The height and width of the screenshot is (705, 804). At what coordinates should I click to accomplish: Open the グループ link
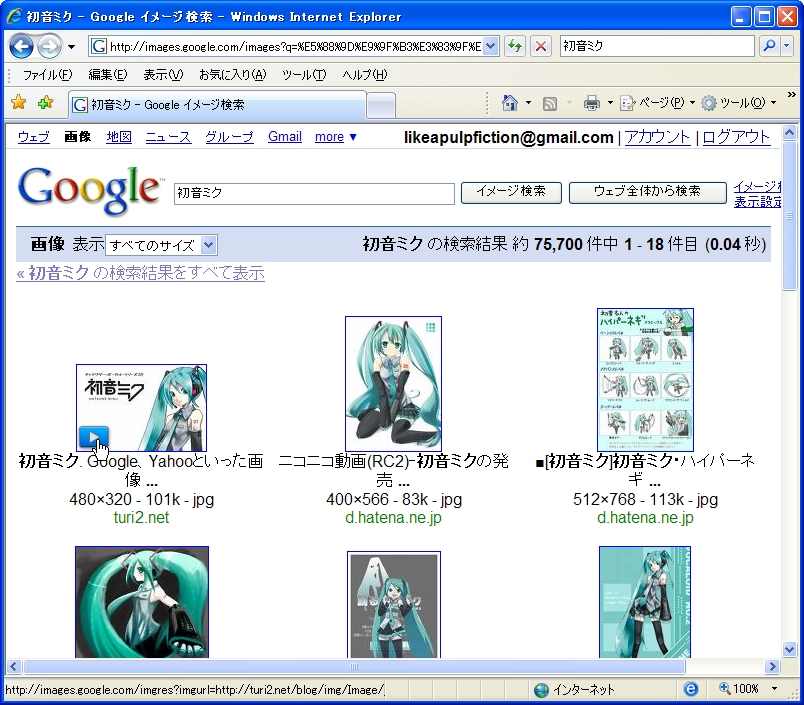tap(229, 137)
